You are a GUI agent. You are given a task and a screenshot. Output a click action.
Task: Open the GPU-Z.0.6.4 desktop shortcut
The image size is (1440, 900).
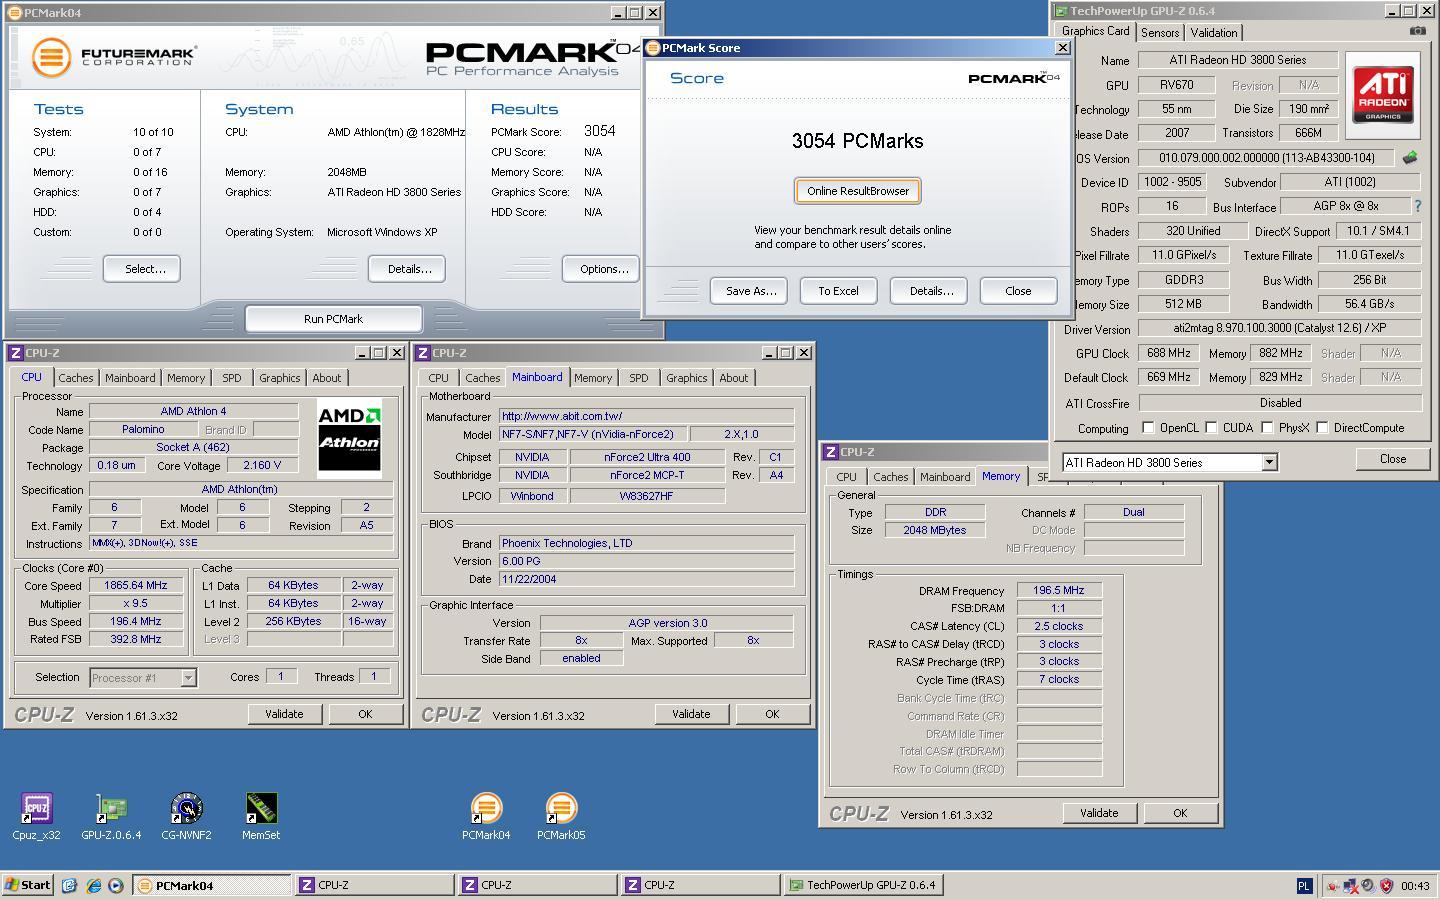click(x=111, y=815)
